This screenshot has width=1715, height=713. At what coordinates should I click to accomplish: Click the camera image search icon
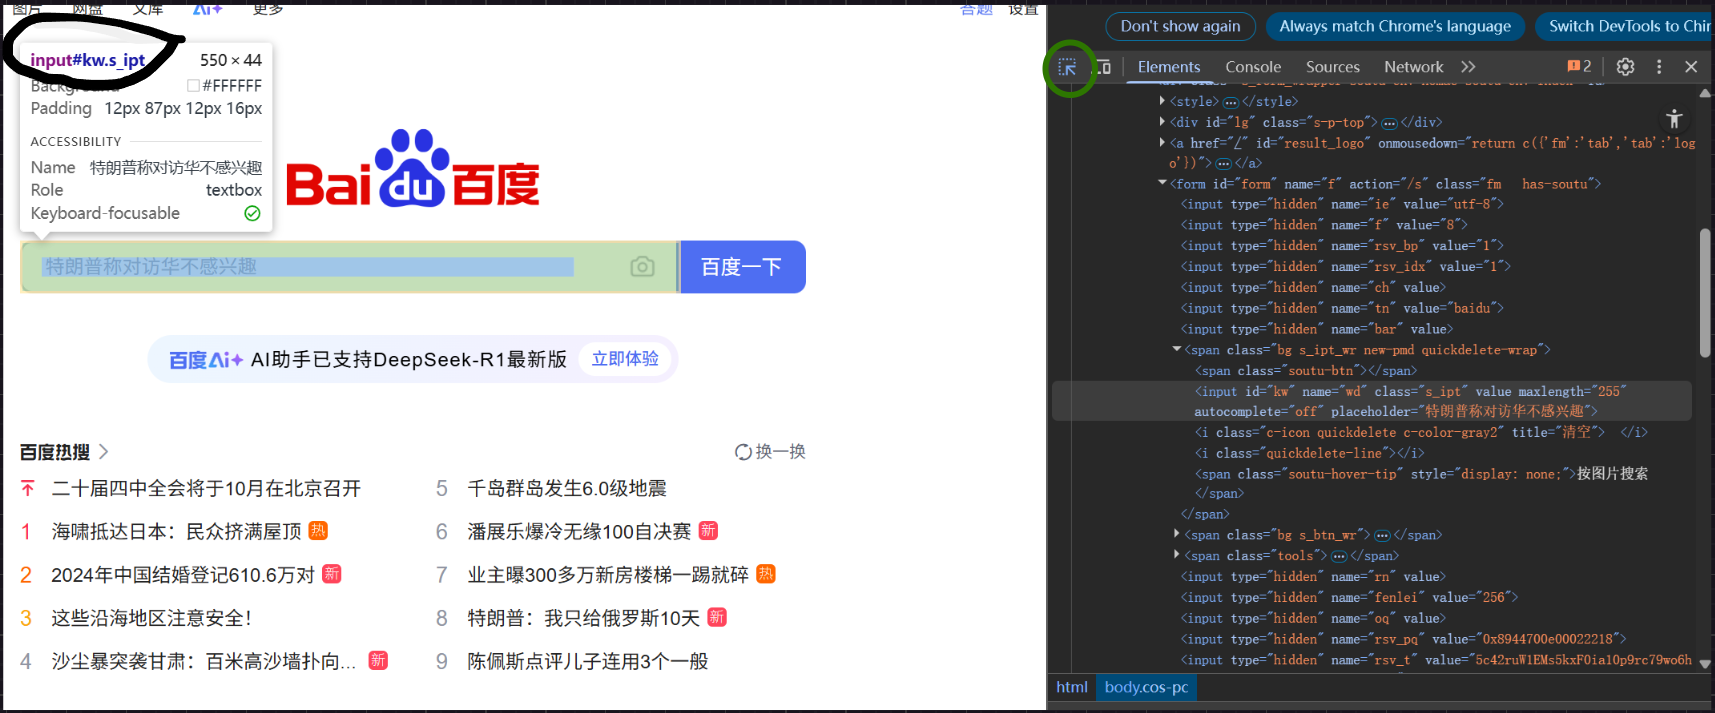coord(642,267)
